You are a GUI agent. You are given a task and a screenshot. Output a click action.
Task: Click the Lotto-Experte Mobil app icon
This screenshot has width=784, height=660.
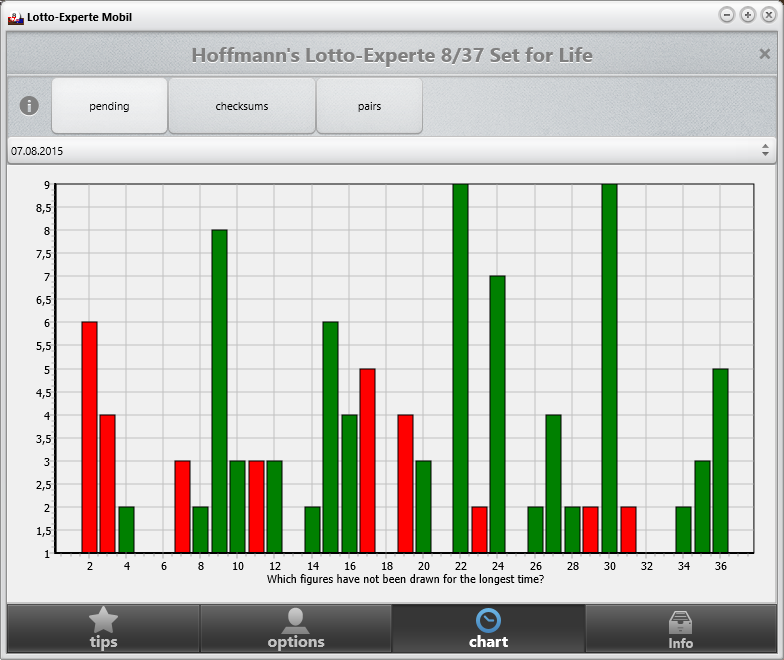pyautogui.click(x=16, y=18)
